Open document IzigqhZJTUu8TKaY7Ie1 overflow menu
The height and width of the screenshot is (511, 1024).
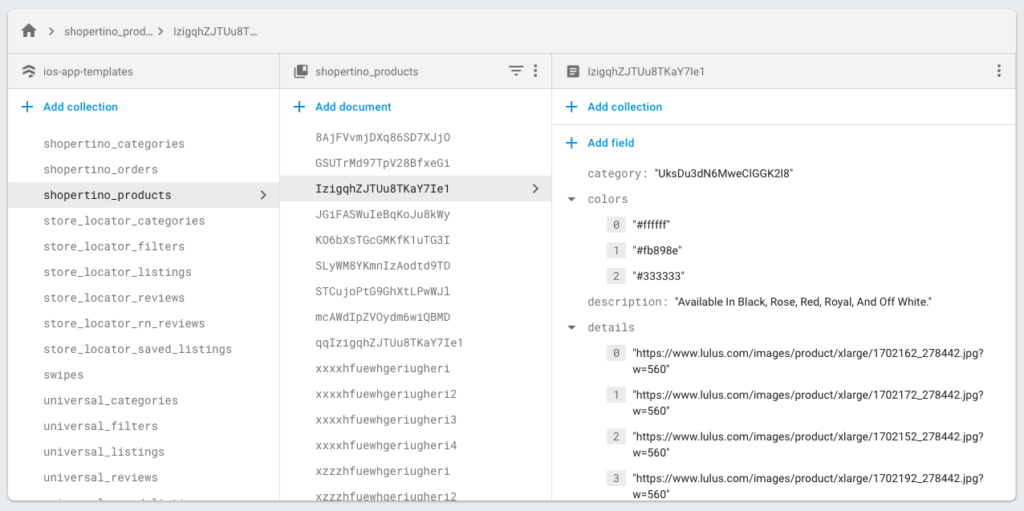tap(998, 71)
